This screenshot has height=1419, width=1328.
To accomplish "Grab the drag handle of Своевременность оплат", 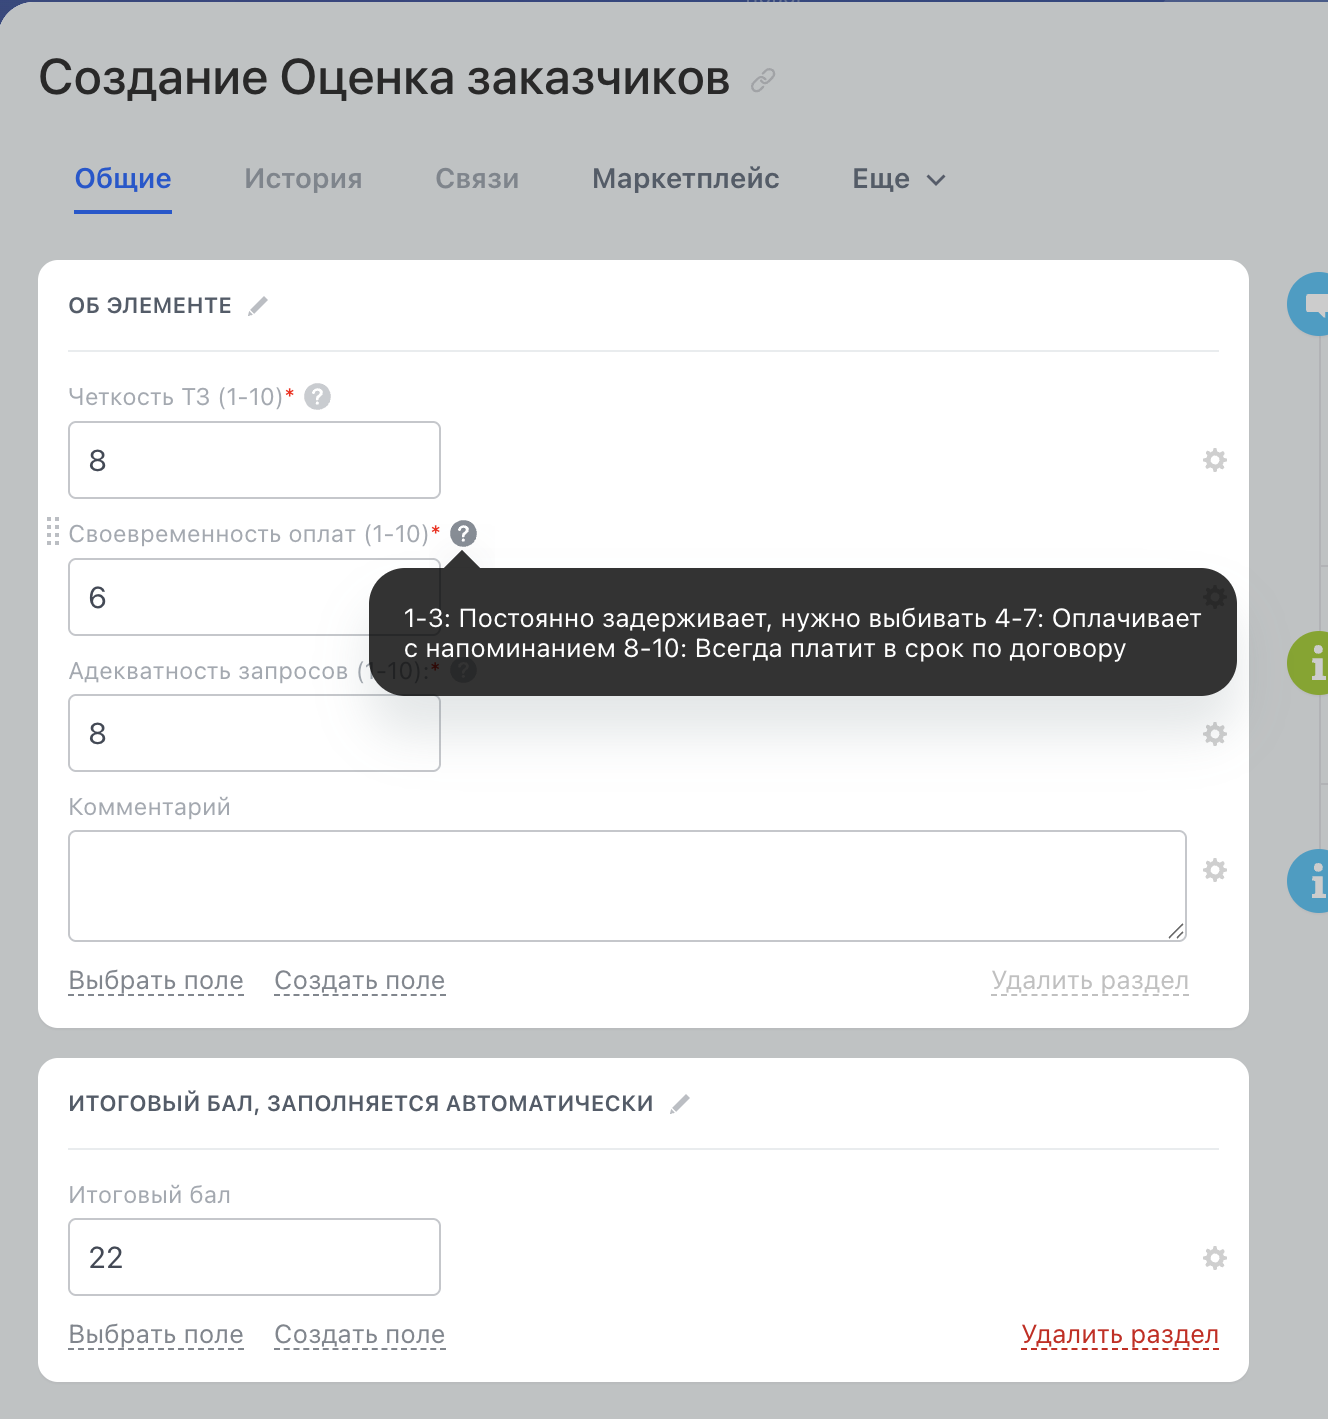I will pos(53,531).
